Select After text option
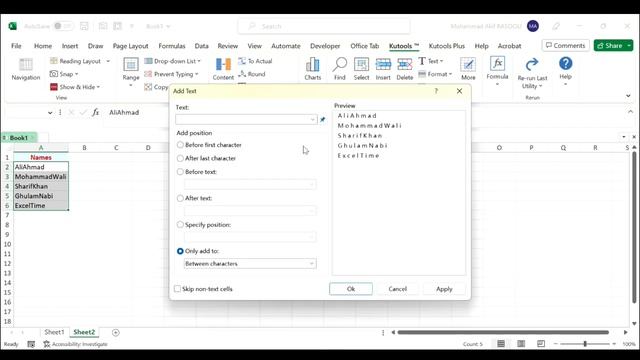Screen dimensions: 640x360 [x=180, y=198]
